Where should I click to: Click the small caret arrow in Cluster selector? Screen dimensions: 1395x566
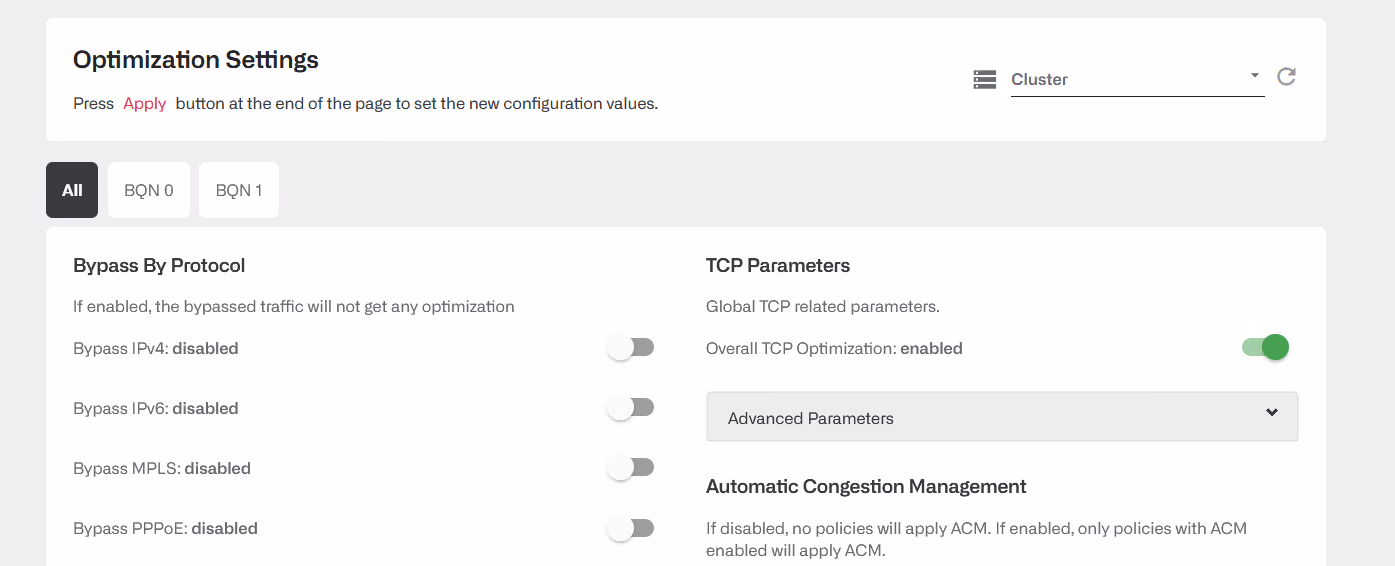pos(1254,76)
